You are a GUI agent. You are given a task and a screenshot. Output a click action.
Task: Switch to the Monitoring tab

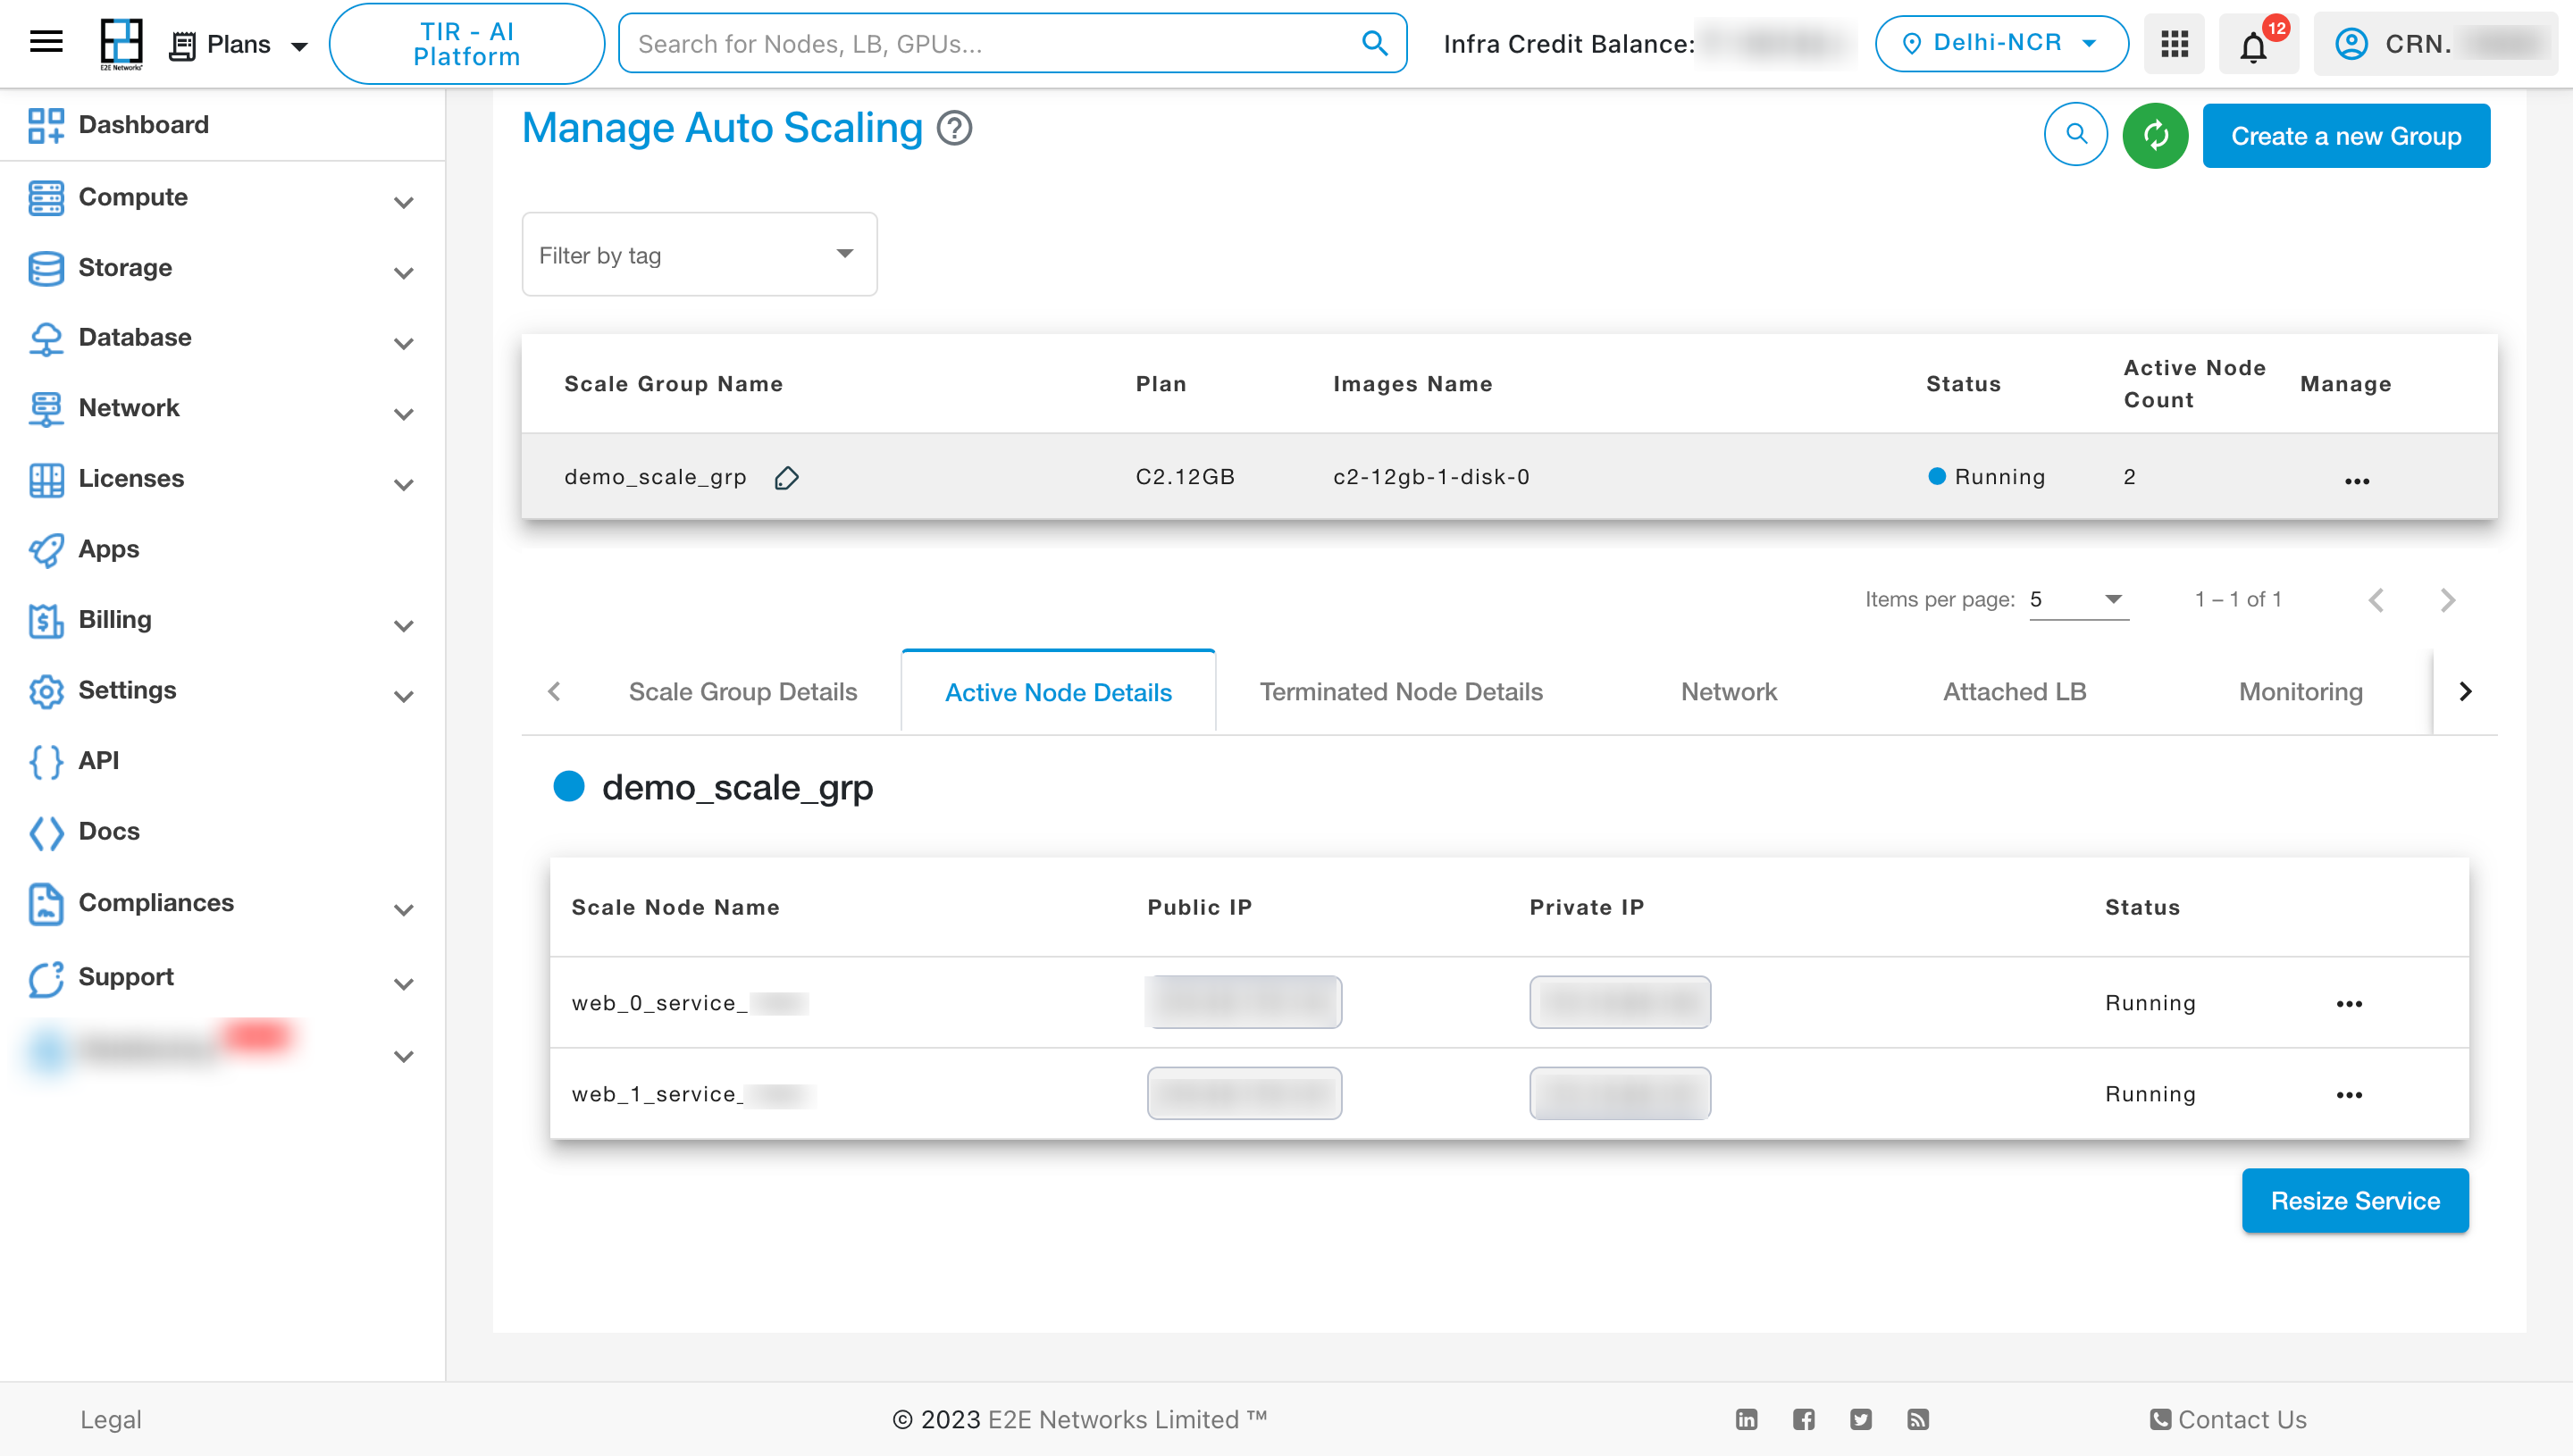[2300, 692]
